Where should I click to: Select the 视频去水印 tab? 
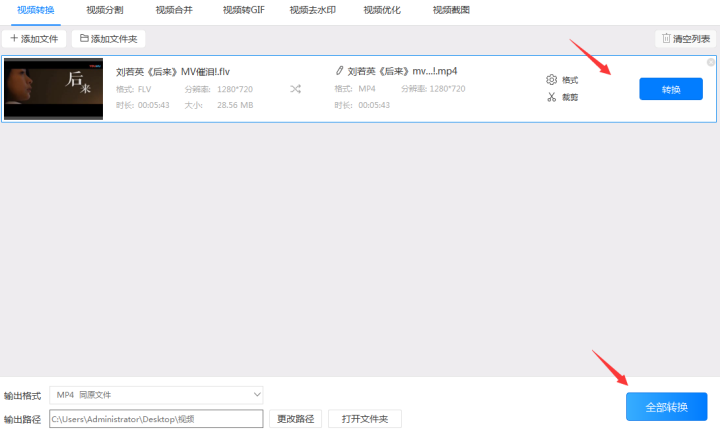coord(313,10)
